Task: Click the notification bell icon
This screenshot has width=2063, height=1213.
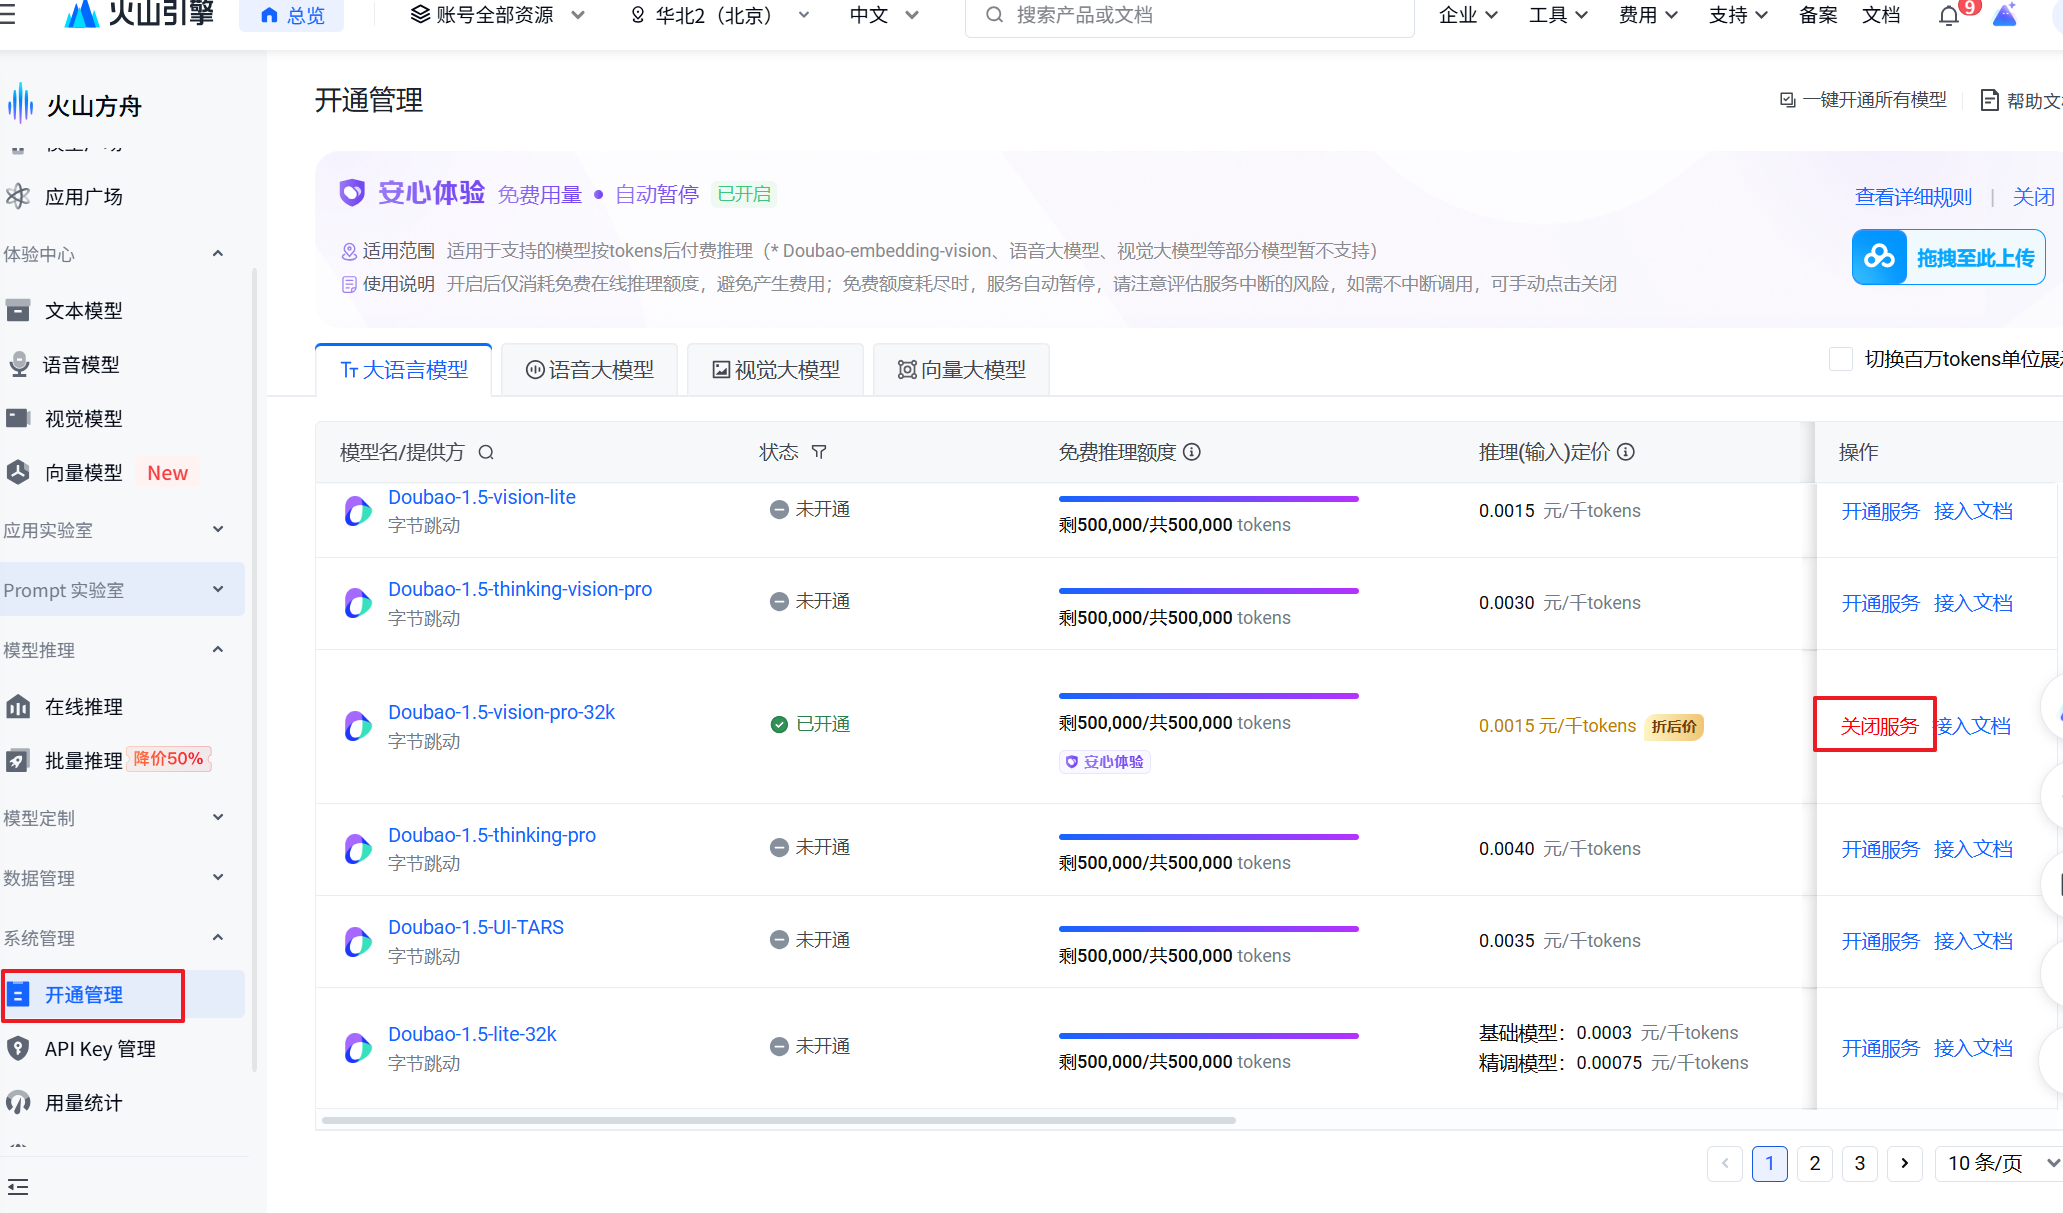Action: 1948,16
